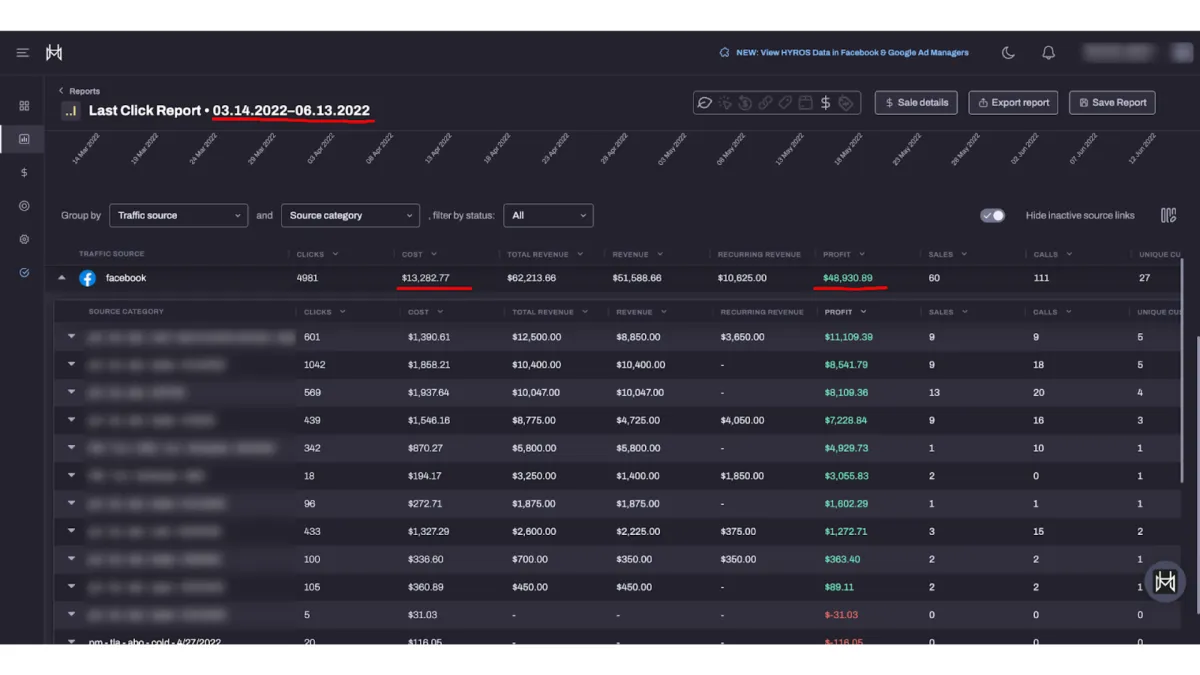Click the floating HYROS chat widget
The height and width of the screenshot is (675, 1200).
coord(1165,582)
